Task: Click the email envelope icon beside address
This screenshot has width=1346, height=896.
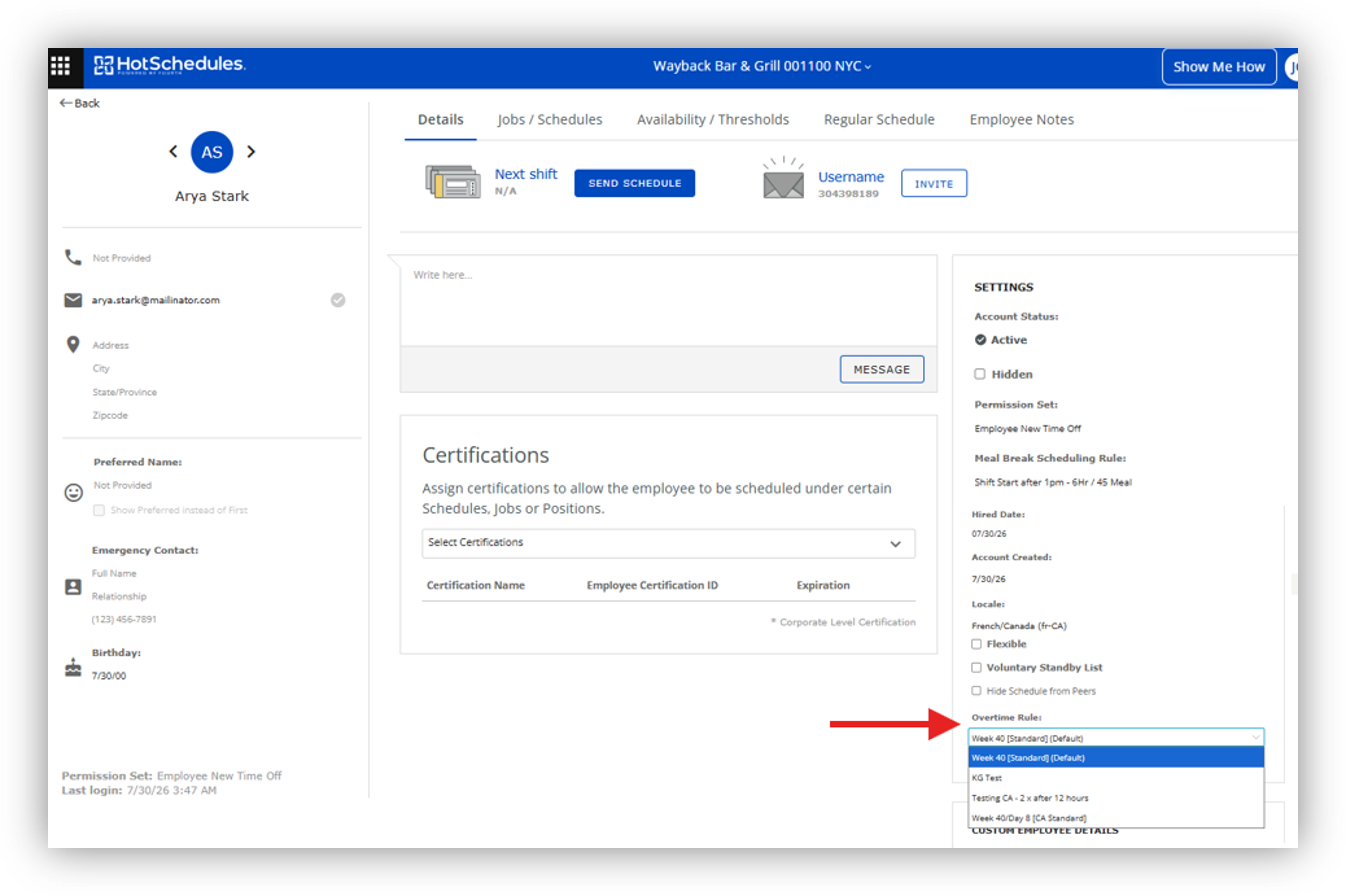Action: [73, 300]
